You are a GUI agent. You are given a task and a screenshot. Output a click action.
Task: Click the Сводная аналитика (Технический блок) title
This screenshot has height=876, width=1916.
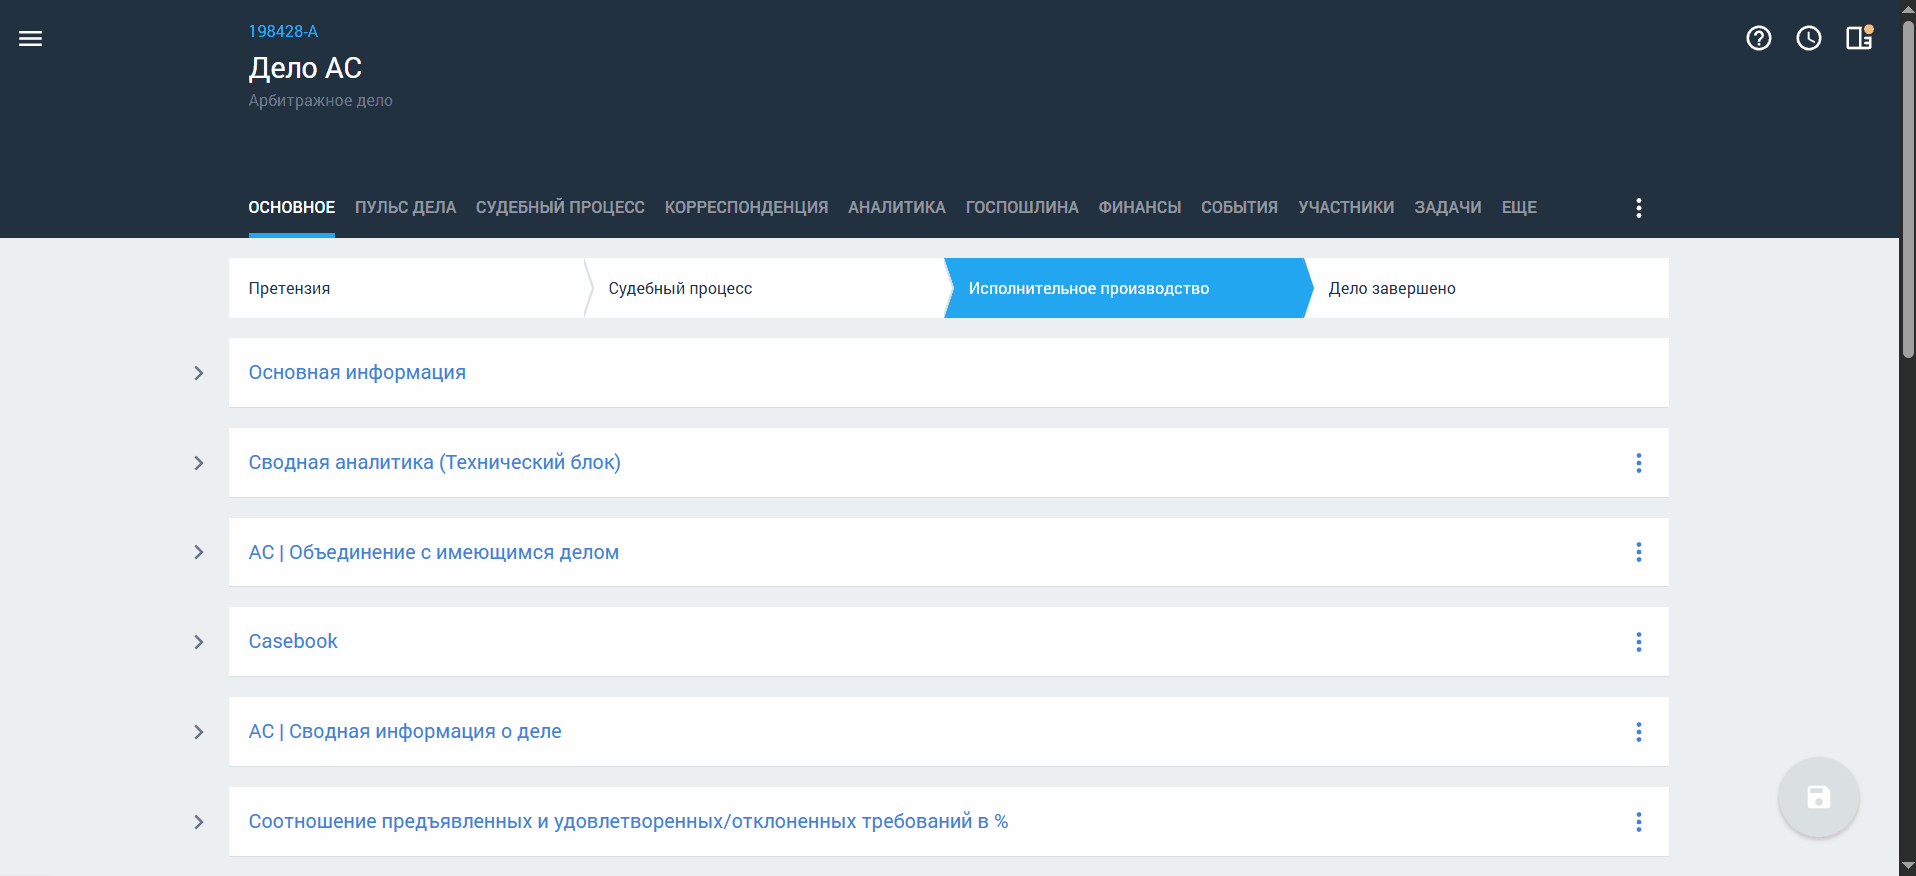pyautogui.click(x=435, y=462)
